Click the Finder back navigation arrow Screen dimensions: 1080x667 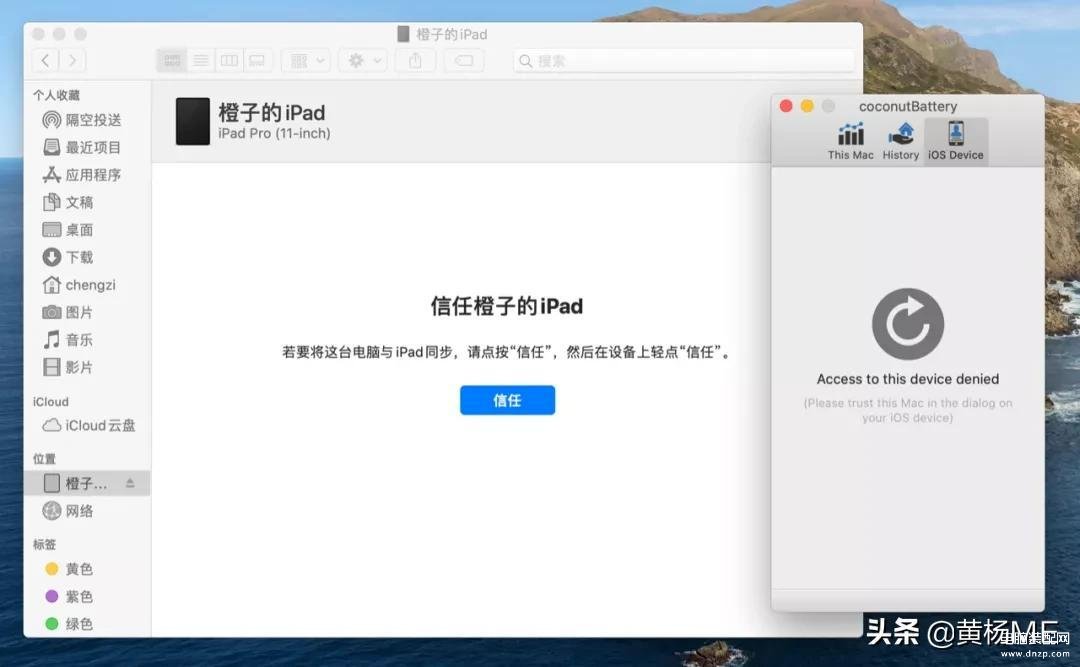click(46, 61)
